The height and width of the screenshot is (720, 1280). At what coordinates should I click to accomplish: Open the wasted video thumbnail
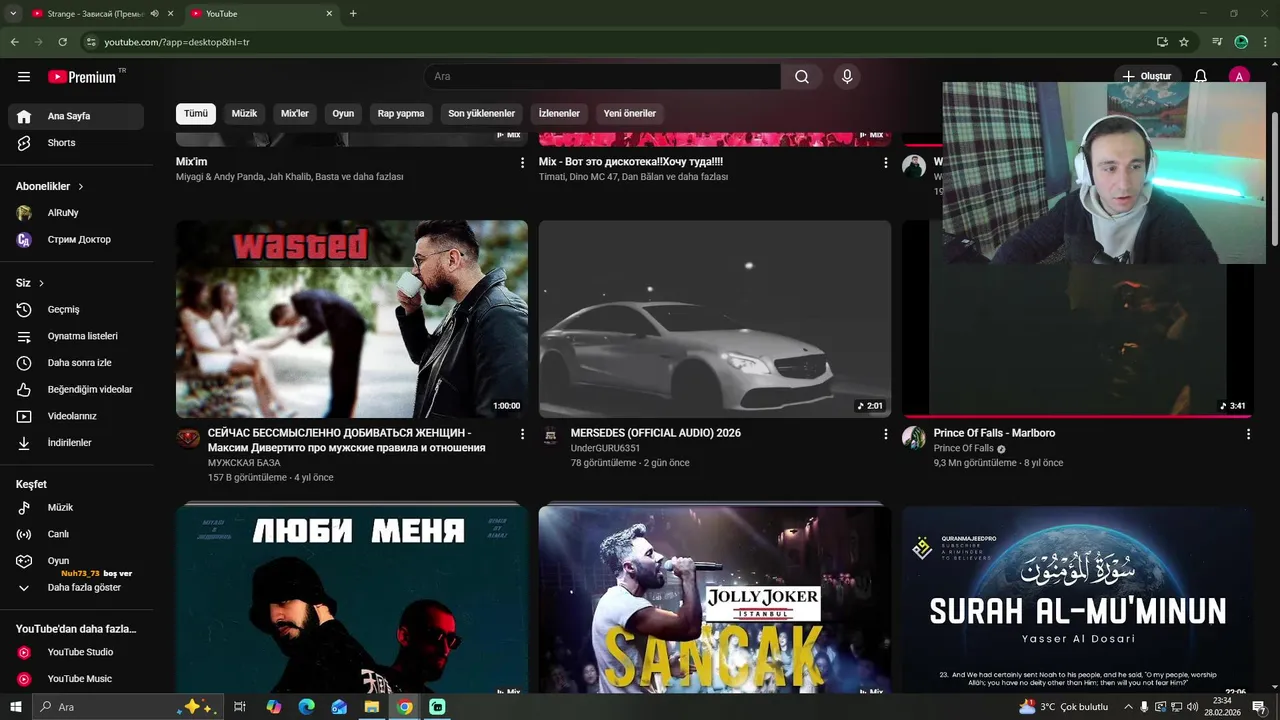click(x=352, y=319)
